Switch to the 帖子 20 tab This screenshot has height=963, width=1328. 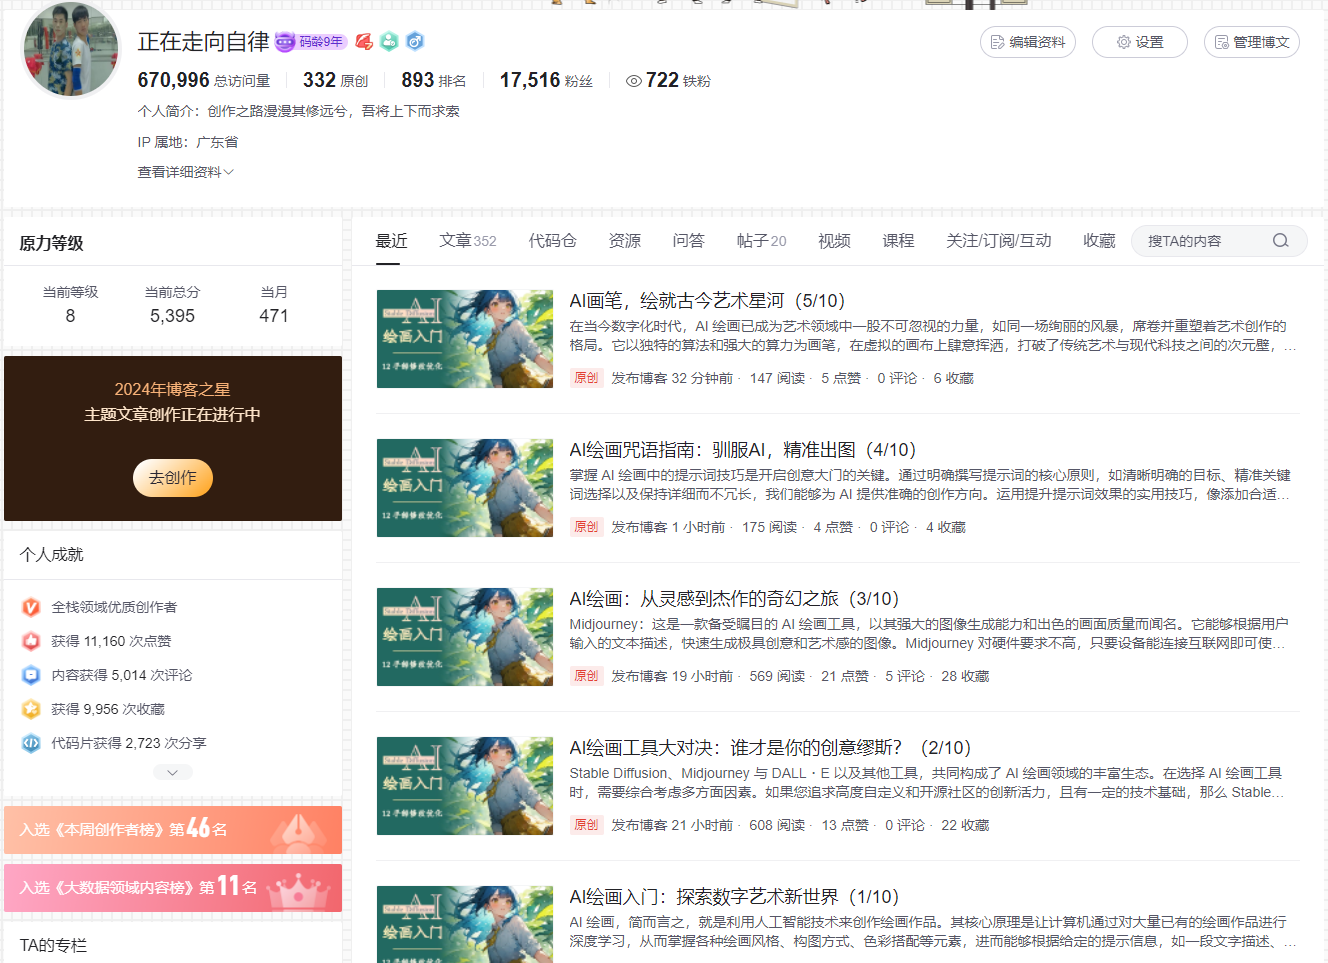click(761, 241)
